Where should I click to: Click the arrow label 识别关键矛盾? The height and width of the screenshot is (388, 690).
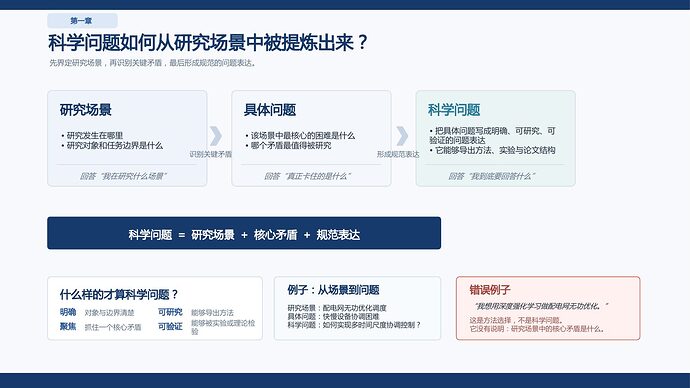[211, 154]
